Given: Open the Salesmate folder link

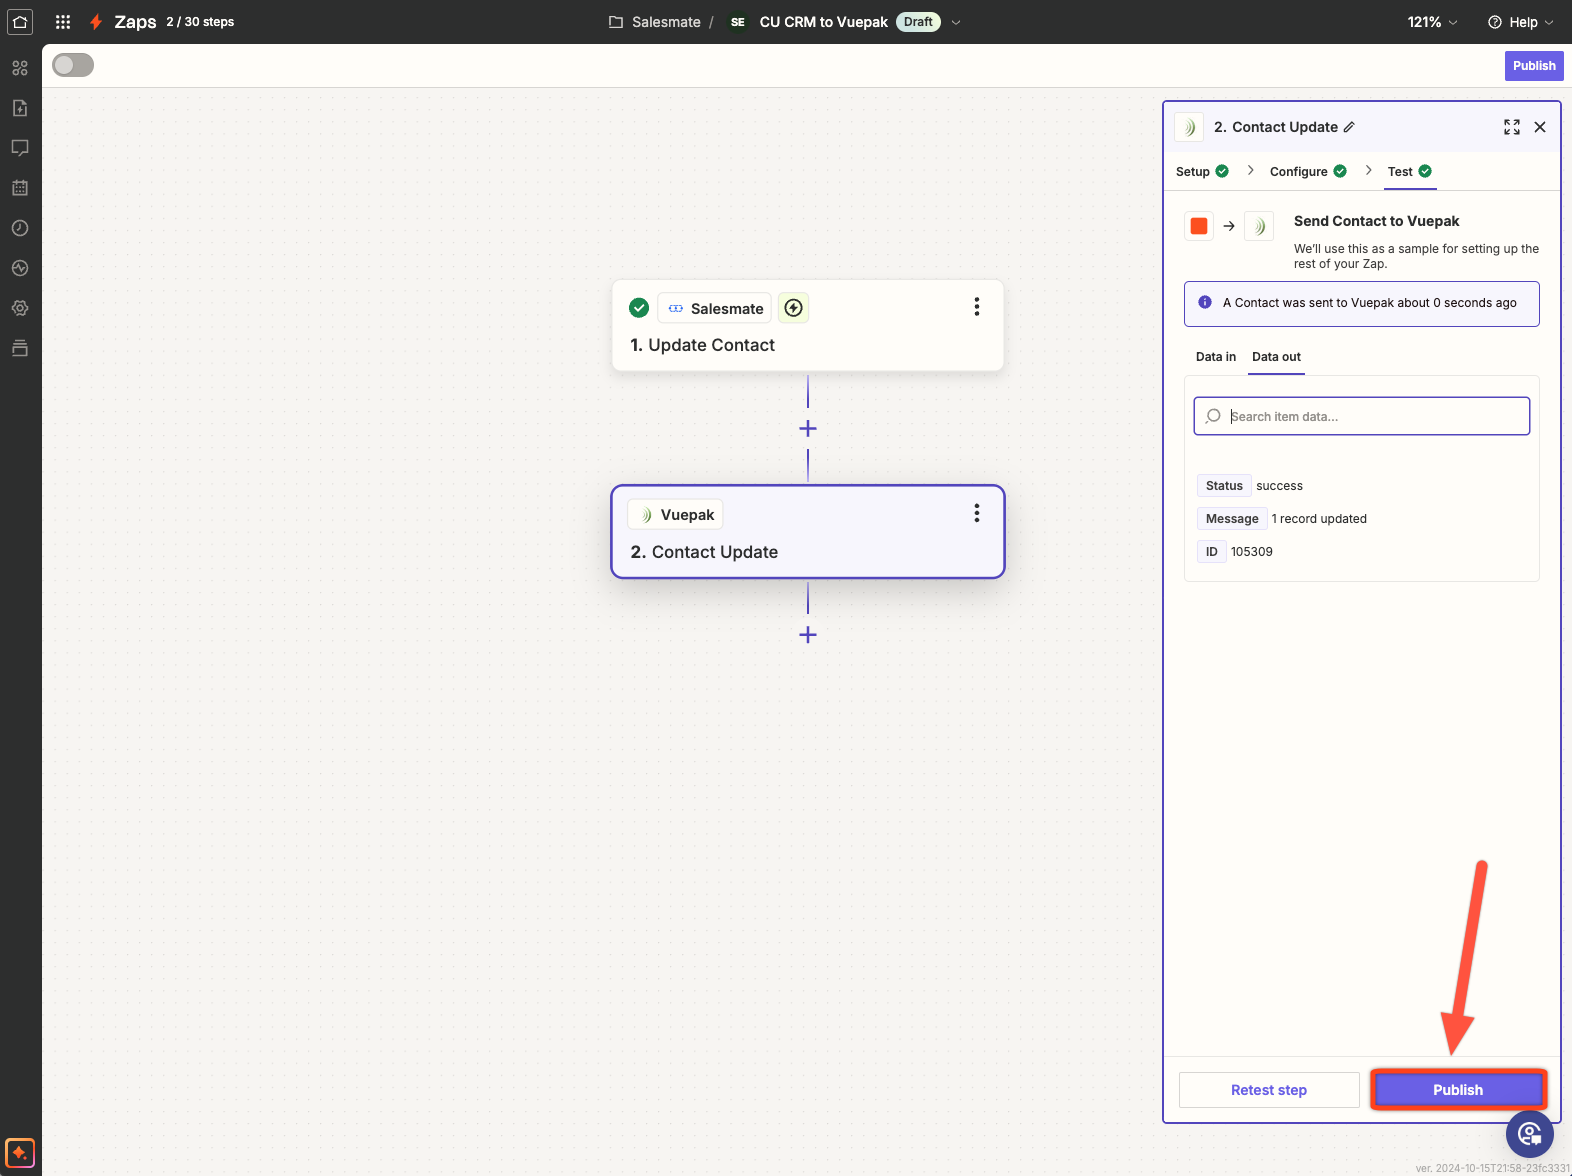Looking at the screenshot, I should (x=666, y=22).
